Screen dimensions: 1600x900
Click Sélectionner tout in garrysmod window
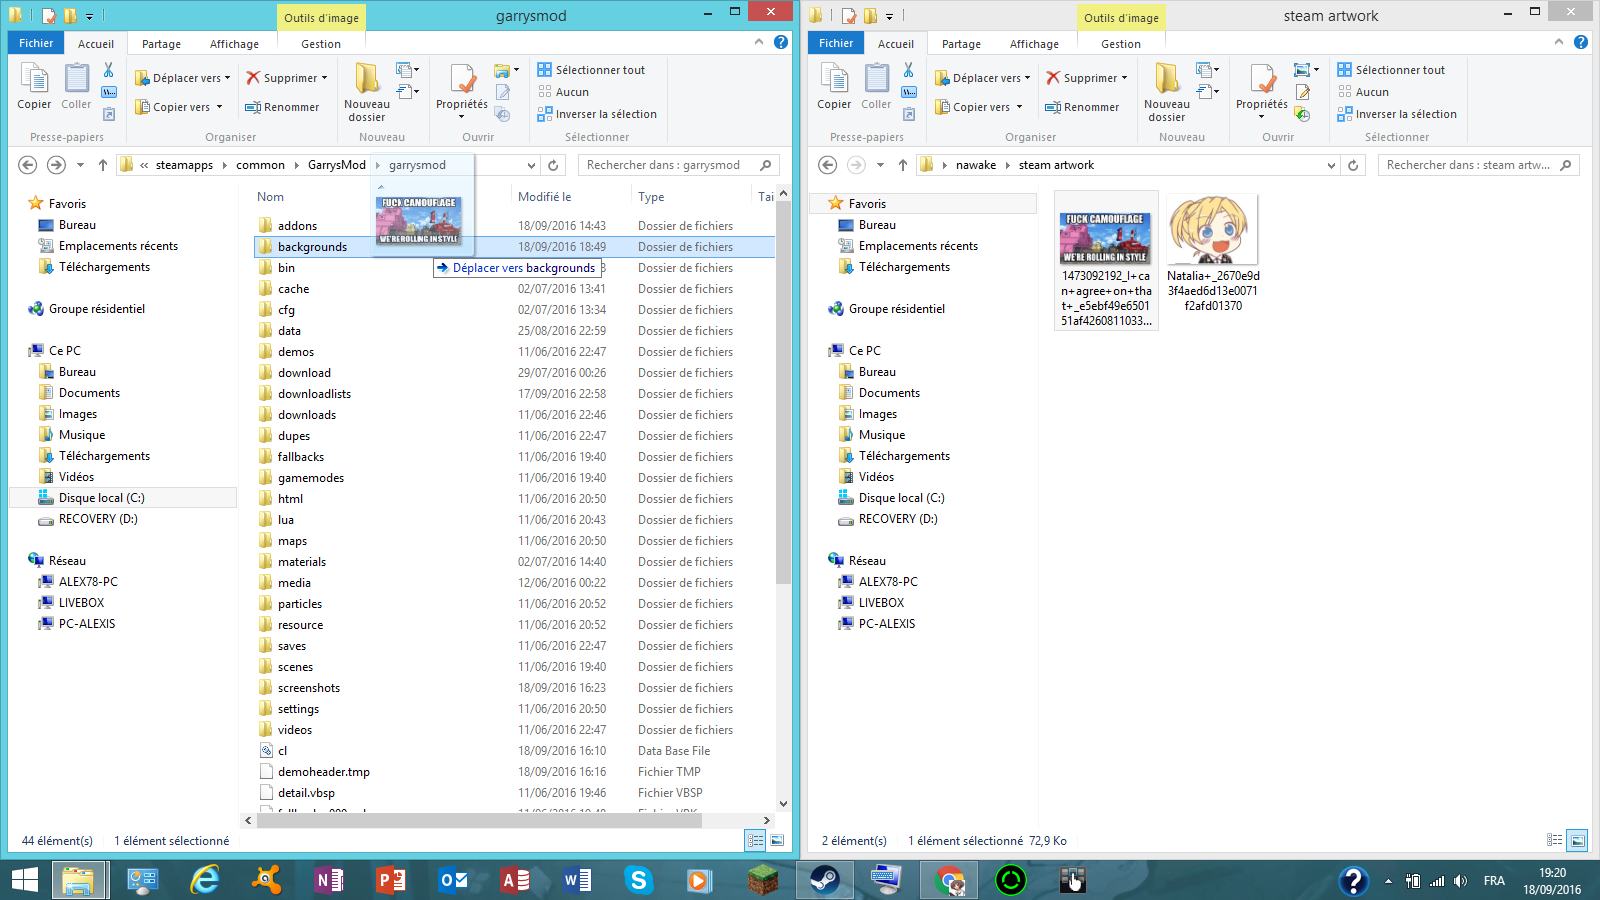click(x=591, y=70)
